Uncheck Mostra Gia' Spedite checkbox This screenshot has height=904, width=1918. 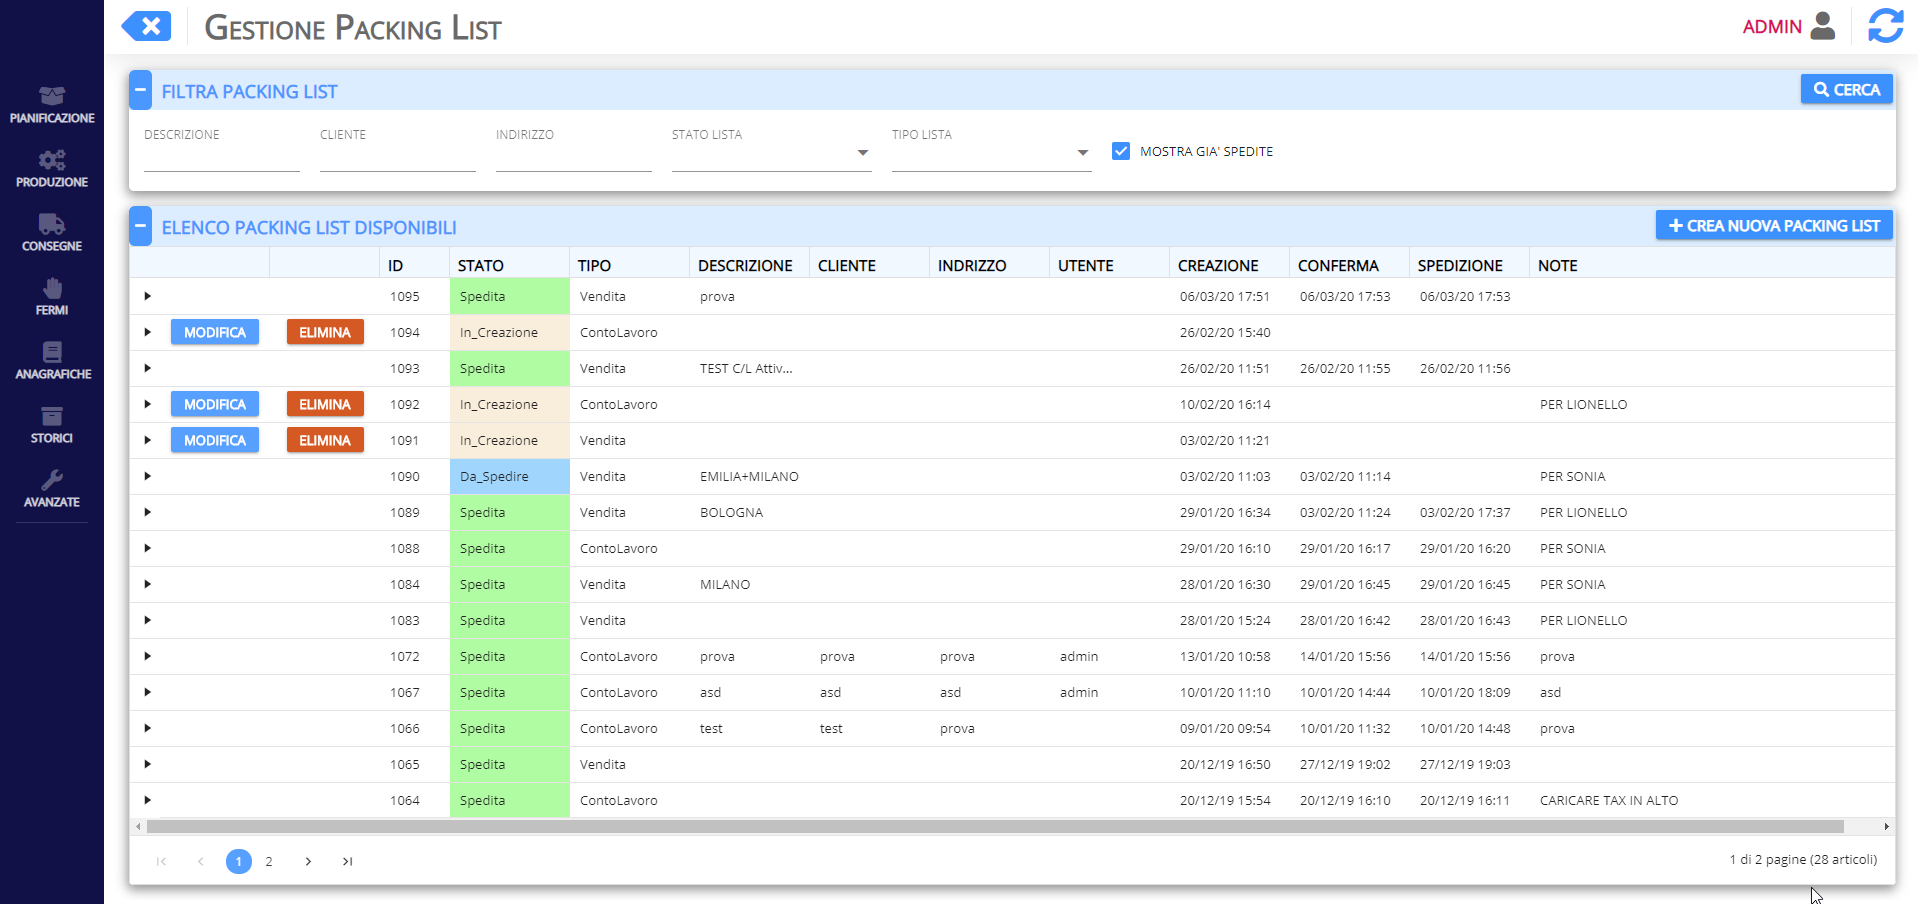(1121, 151)
